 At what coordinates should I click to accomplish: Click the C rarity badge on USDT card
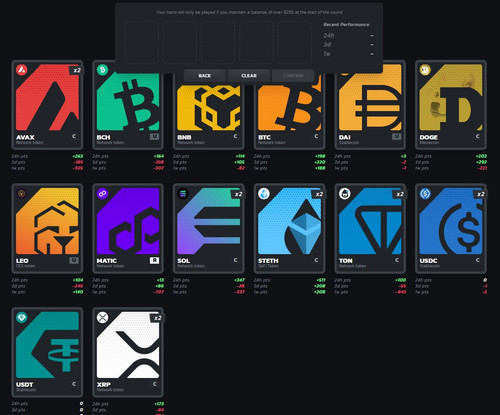[74, 384]
